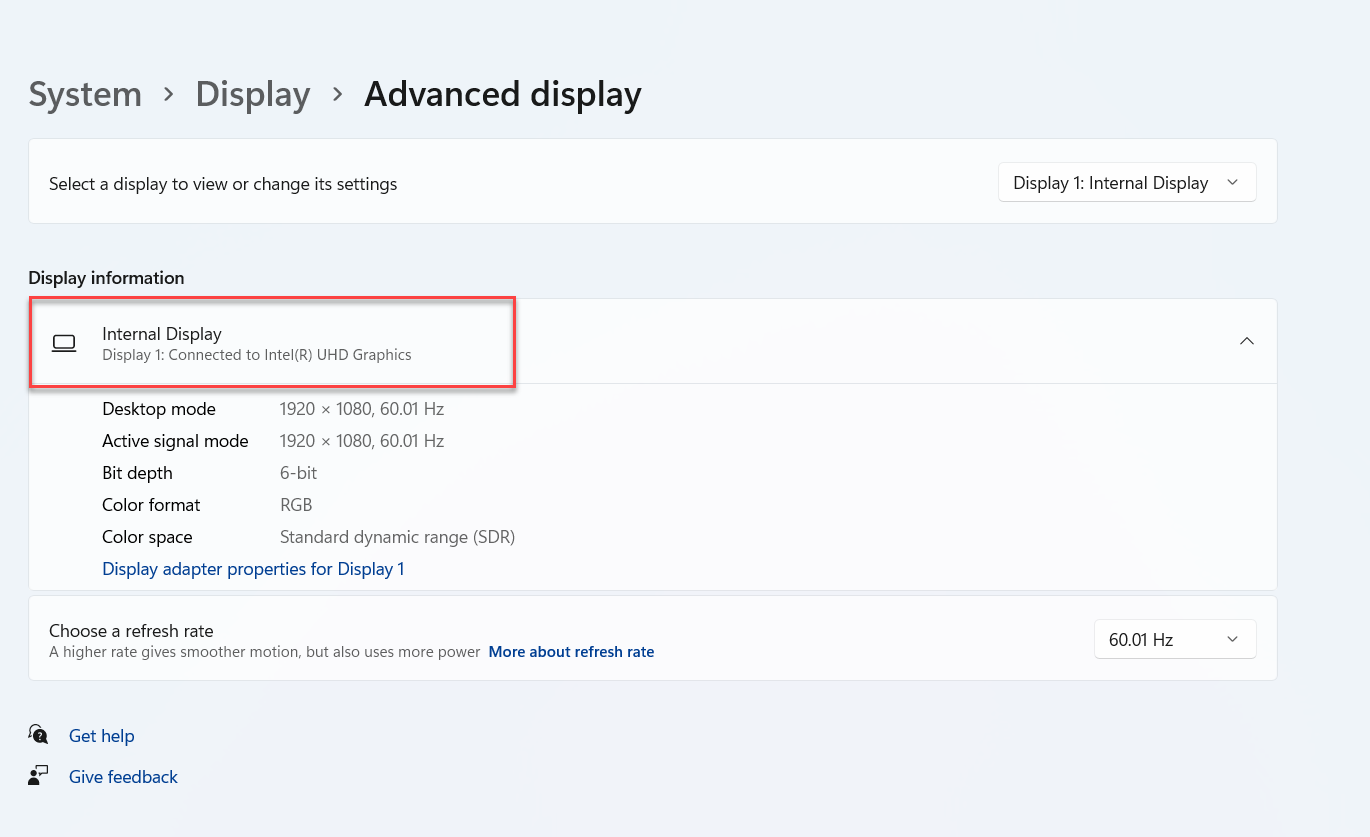Click the Get help headset icon
The image size is (1370, 837).
click(x=38, y=735)
